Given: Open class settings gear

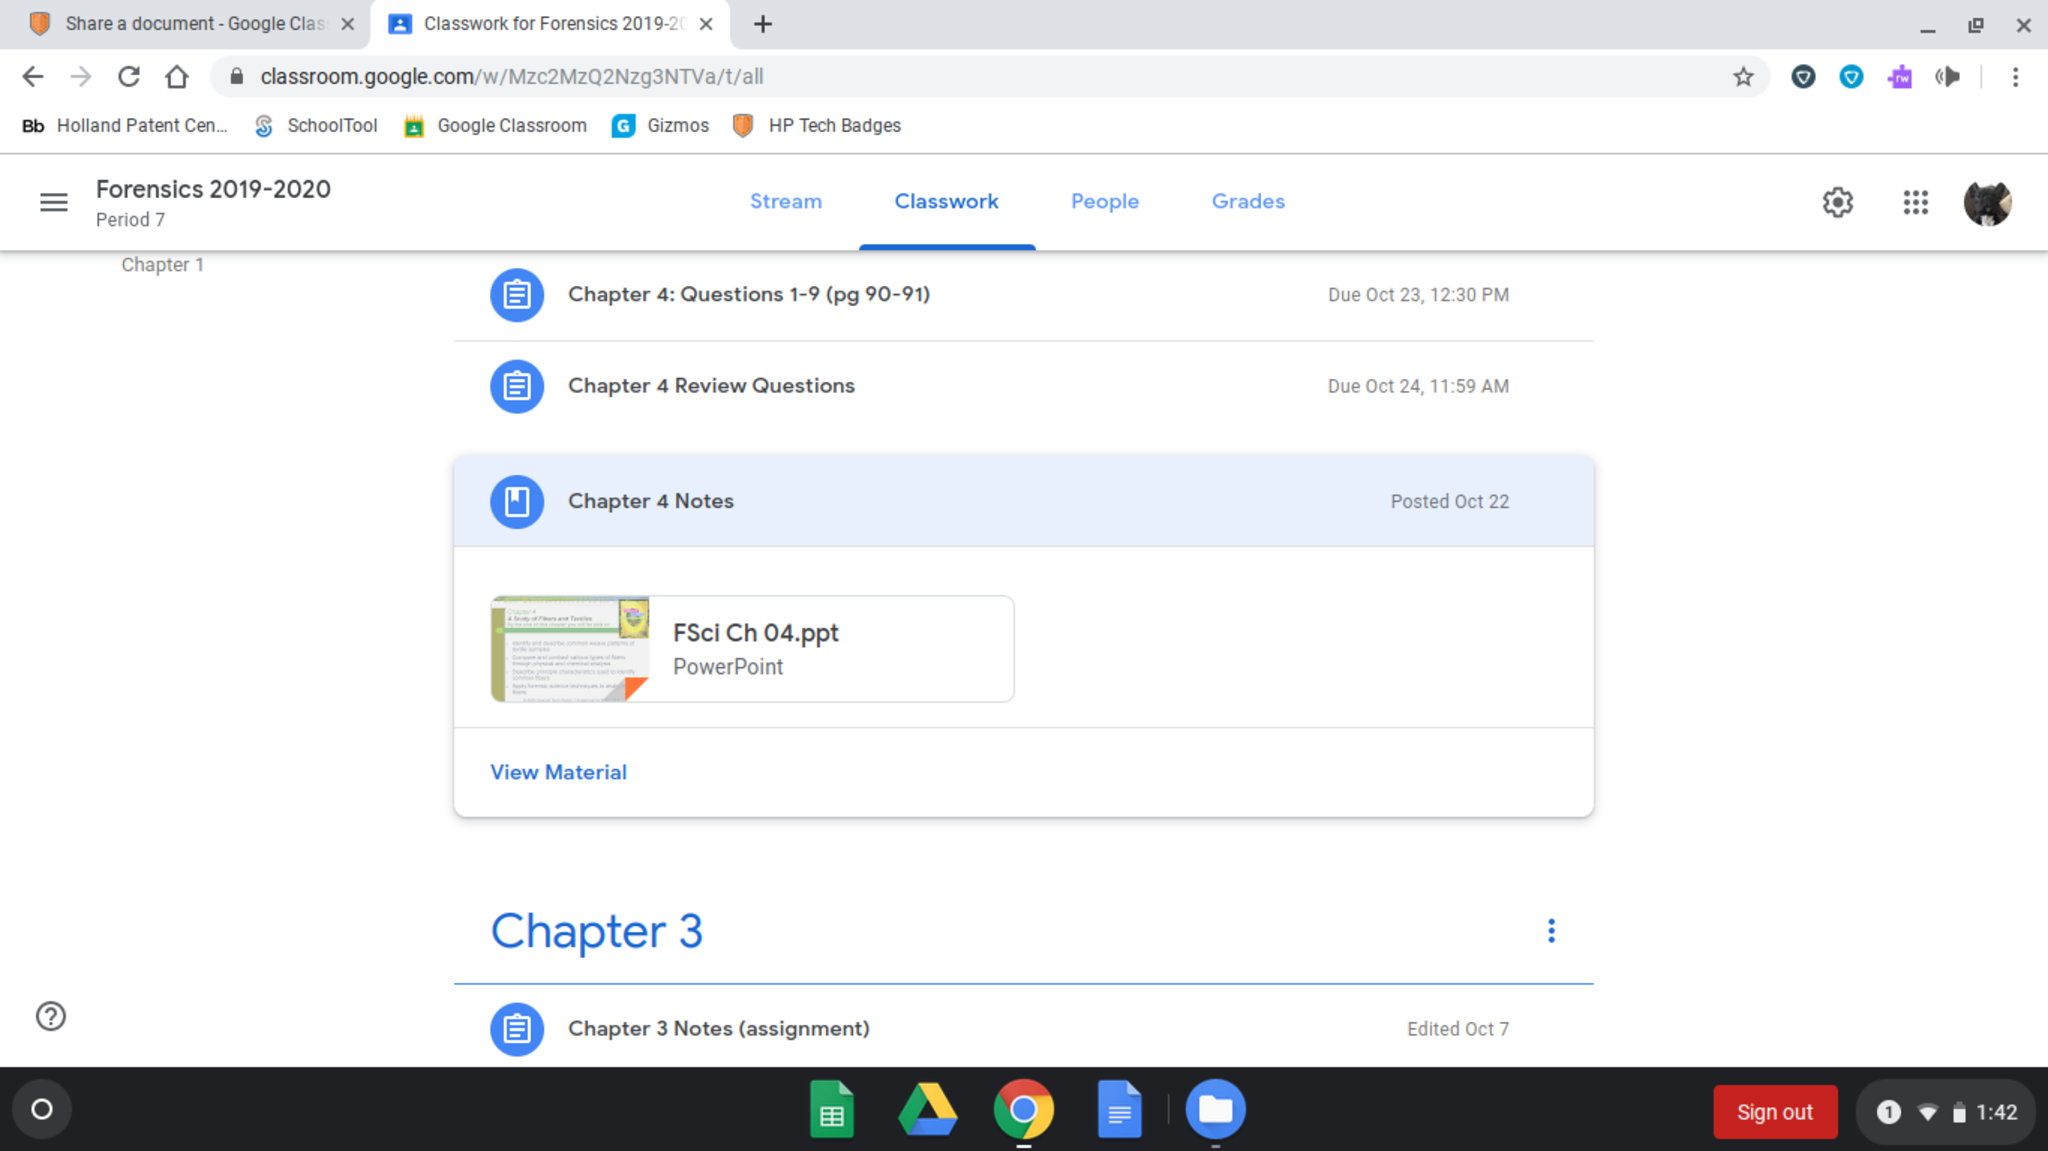Looking at the screenshot, I should pos(1837,202).
